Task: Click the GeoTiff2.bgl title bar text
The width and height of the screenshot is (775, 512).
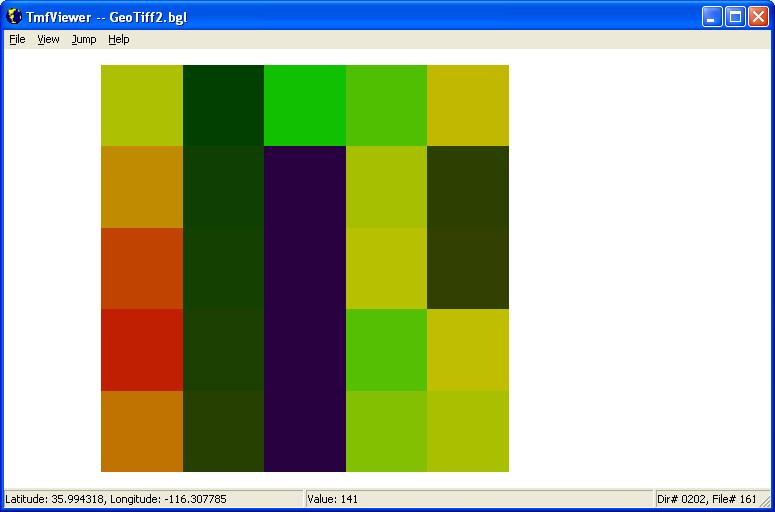Action: [x=148, y=18]
